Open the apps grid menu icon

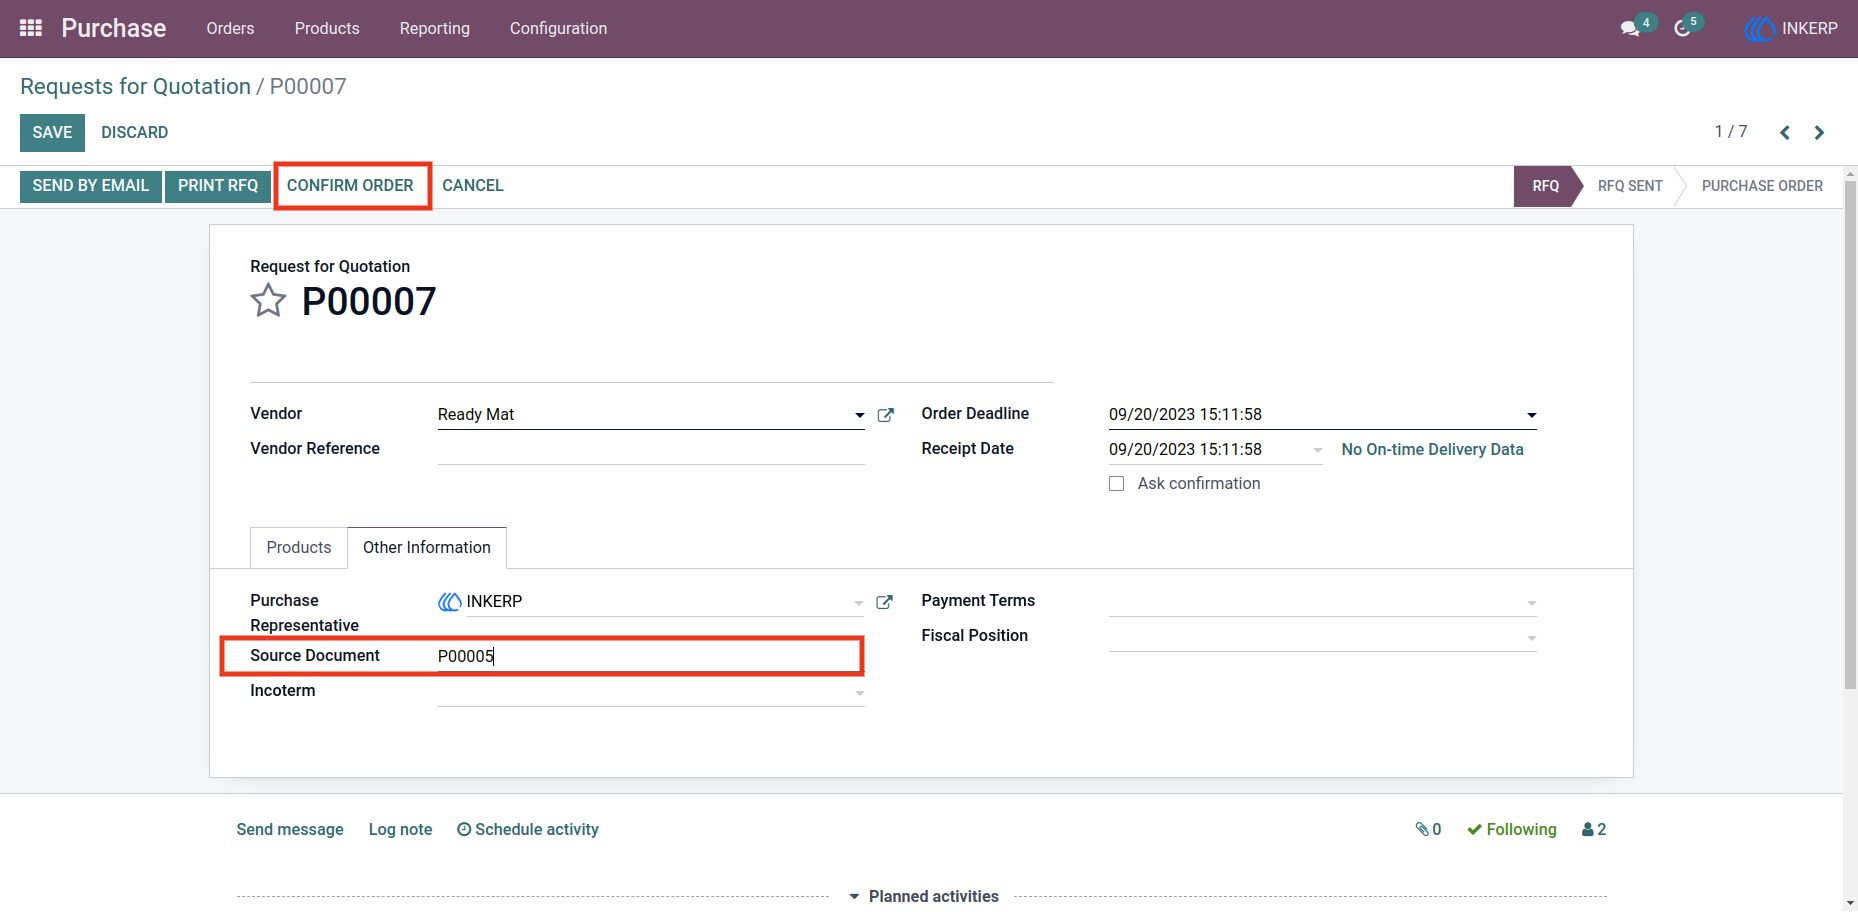pos(31,28)
